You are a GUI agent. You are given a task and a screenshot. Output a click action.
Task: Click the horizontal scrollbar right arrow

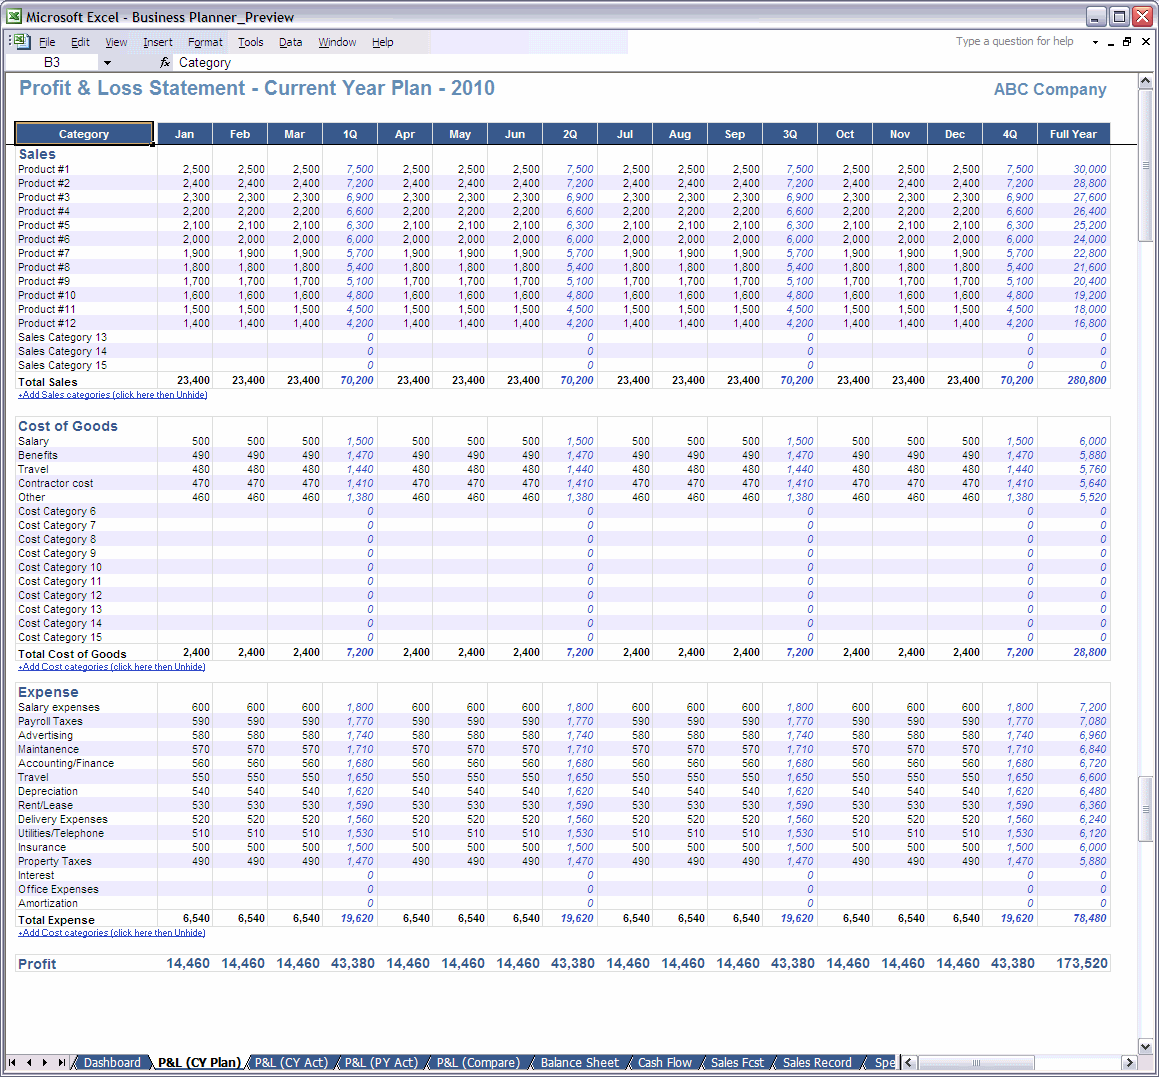[x=1129, y=1063]
